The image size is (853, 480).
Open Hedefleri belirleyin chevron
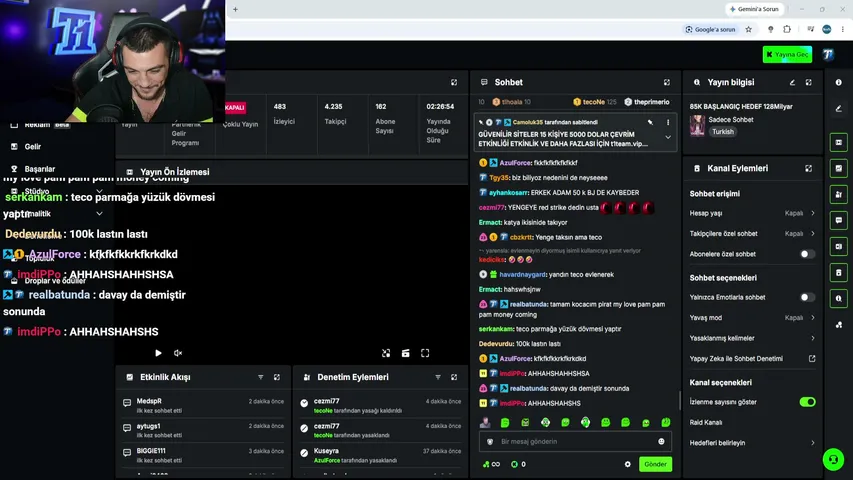point(813,443)
